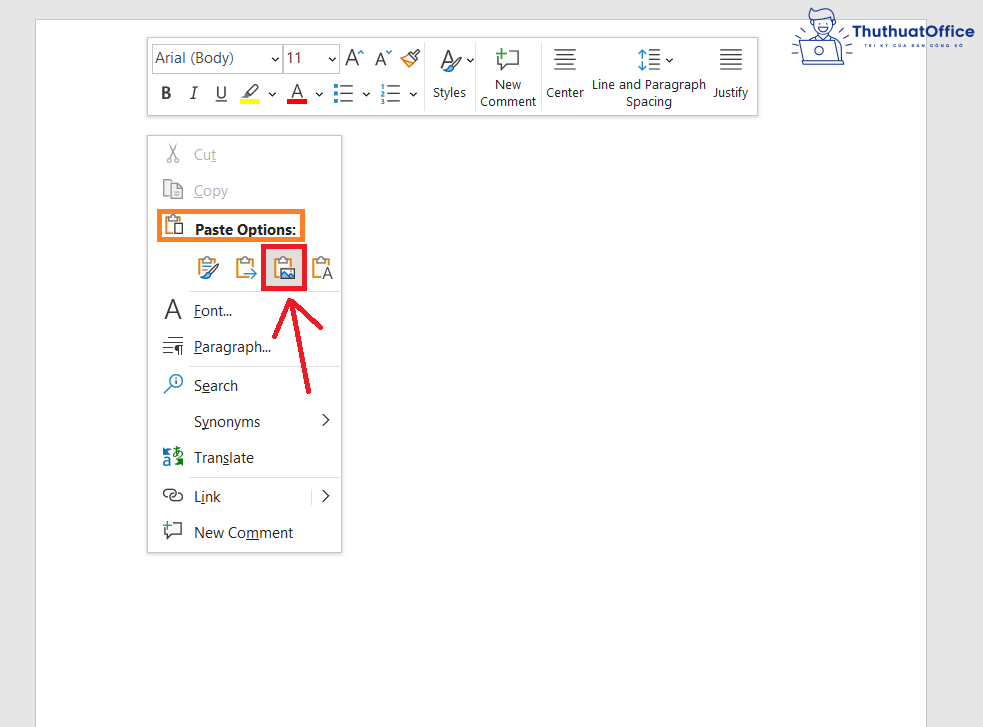Apply red font color

(x=297, y=93)
